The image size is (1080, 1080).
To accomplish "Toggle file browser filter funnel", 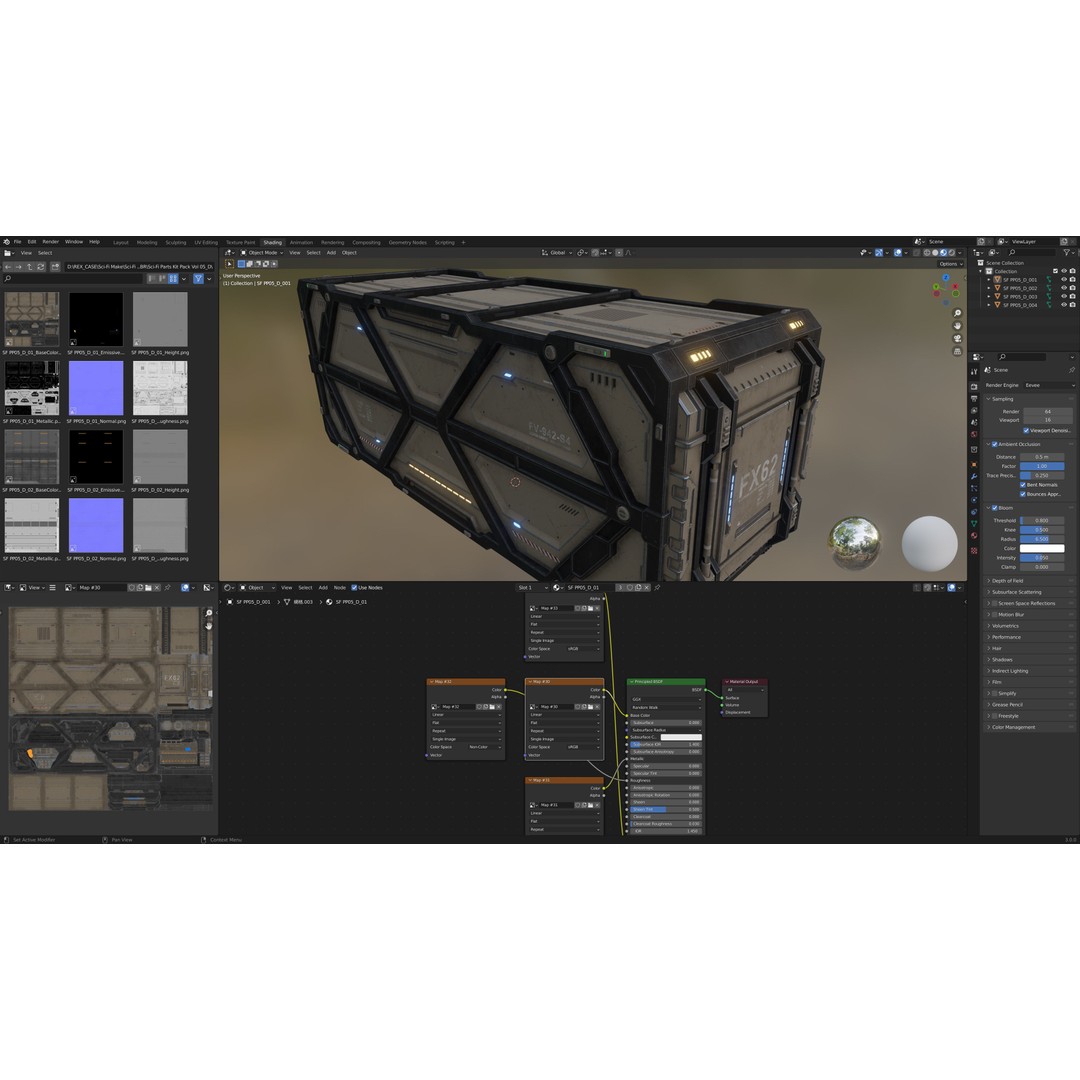I will tap(198, 278).
